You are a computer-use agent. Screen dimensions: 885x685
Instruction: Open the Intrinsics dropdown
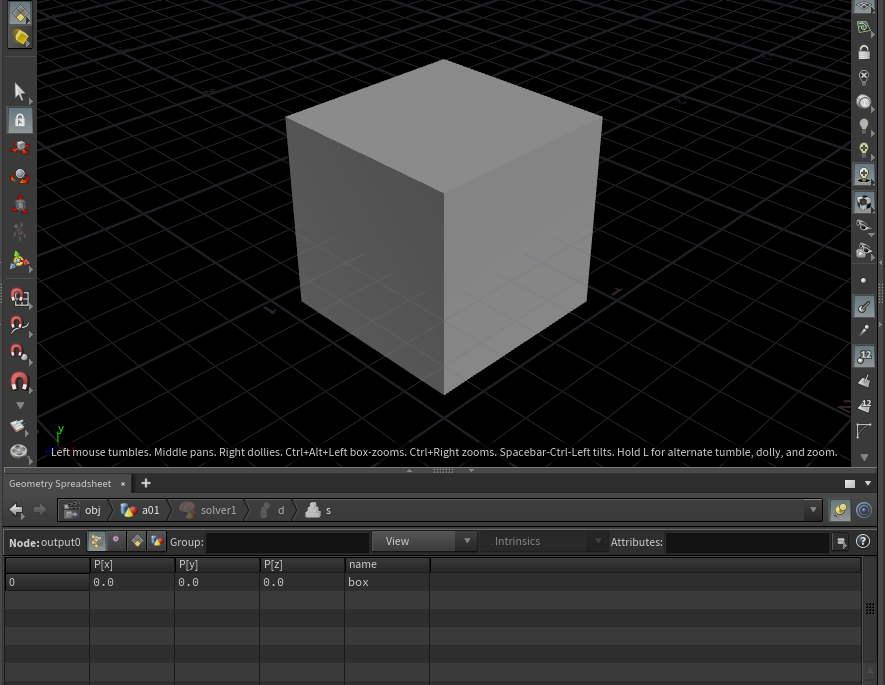point(544,542)
